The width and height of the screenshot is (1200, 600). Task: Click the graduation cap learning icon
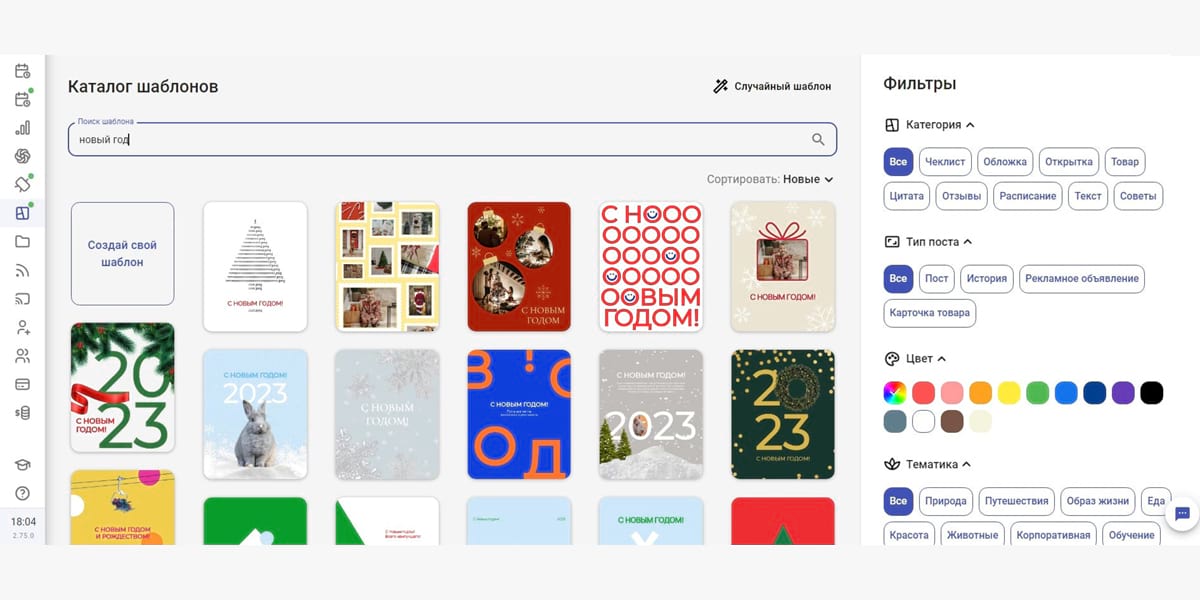click(x=22, y=464)
